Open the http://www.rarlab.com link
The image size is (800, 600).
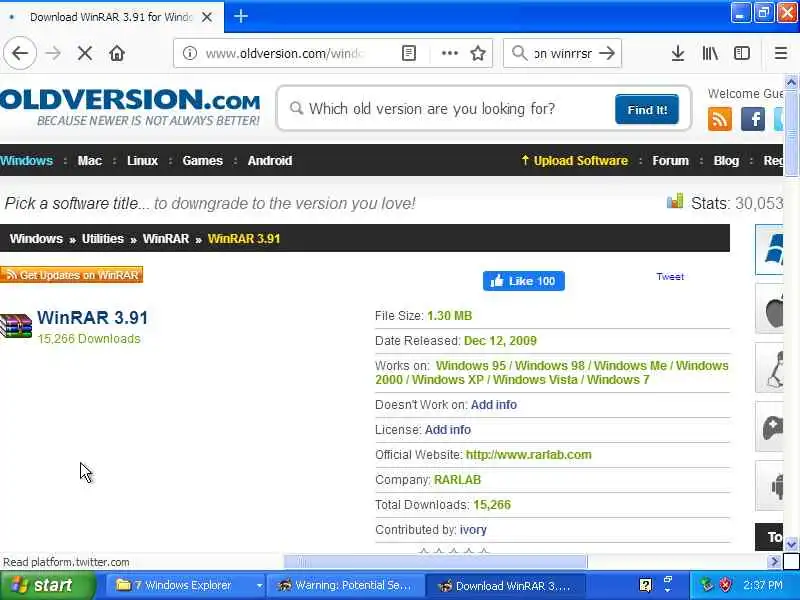(x=529, y=455)
